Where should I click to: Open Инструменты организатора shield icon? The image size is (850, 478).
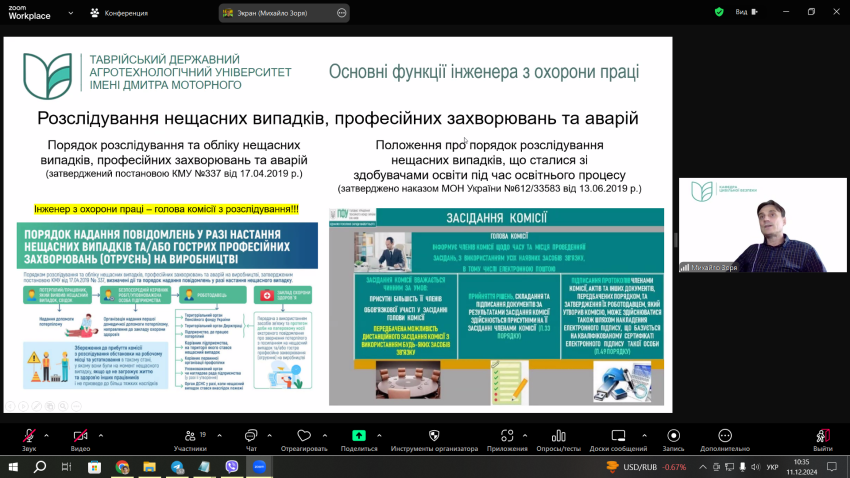point(434,436)
